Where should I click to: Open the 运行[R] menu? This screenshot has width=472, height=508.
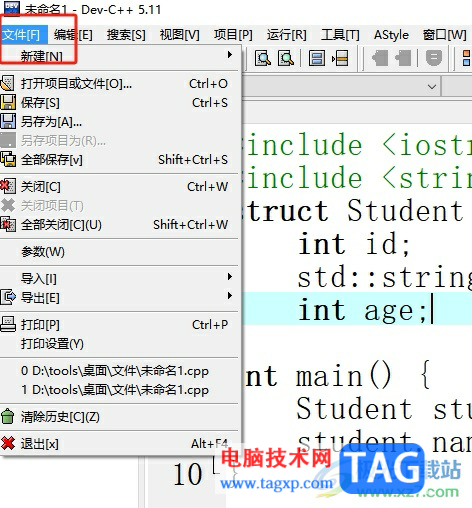click(x=286, y=35)
